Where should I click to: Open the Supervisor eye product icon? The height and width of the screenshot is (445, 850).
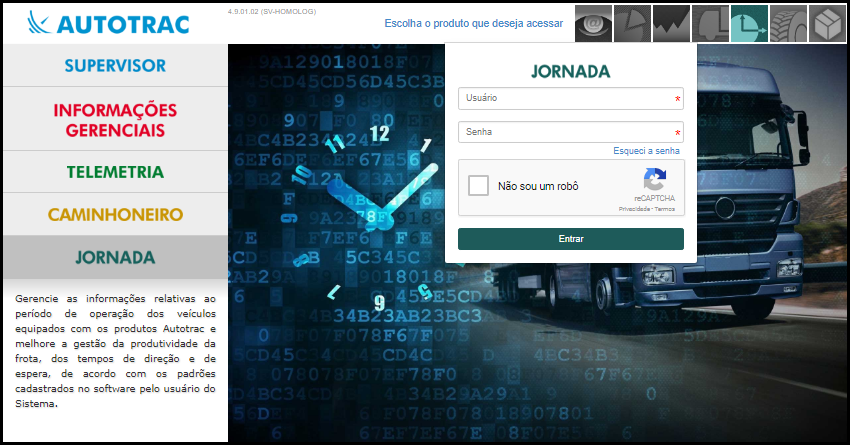594,23
